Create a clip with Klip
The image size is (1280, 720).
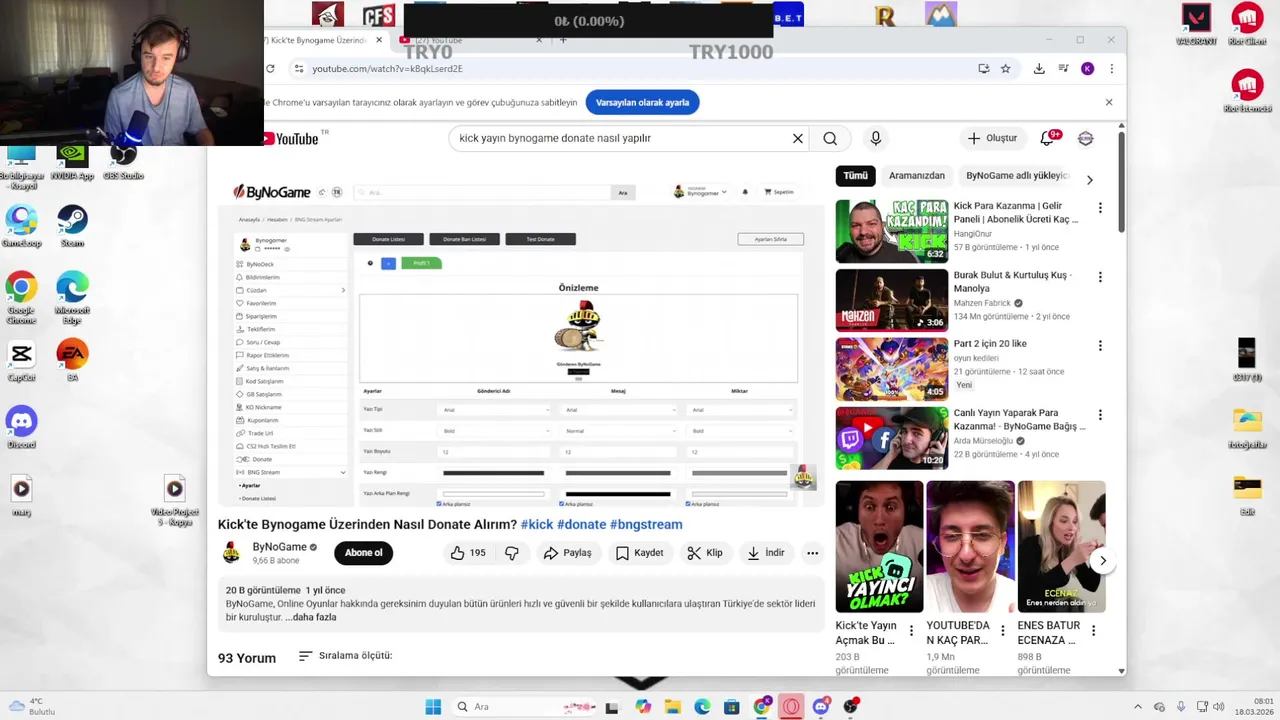coord(705,553)
